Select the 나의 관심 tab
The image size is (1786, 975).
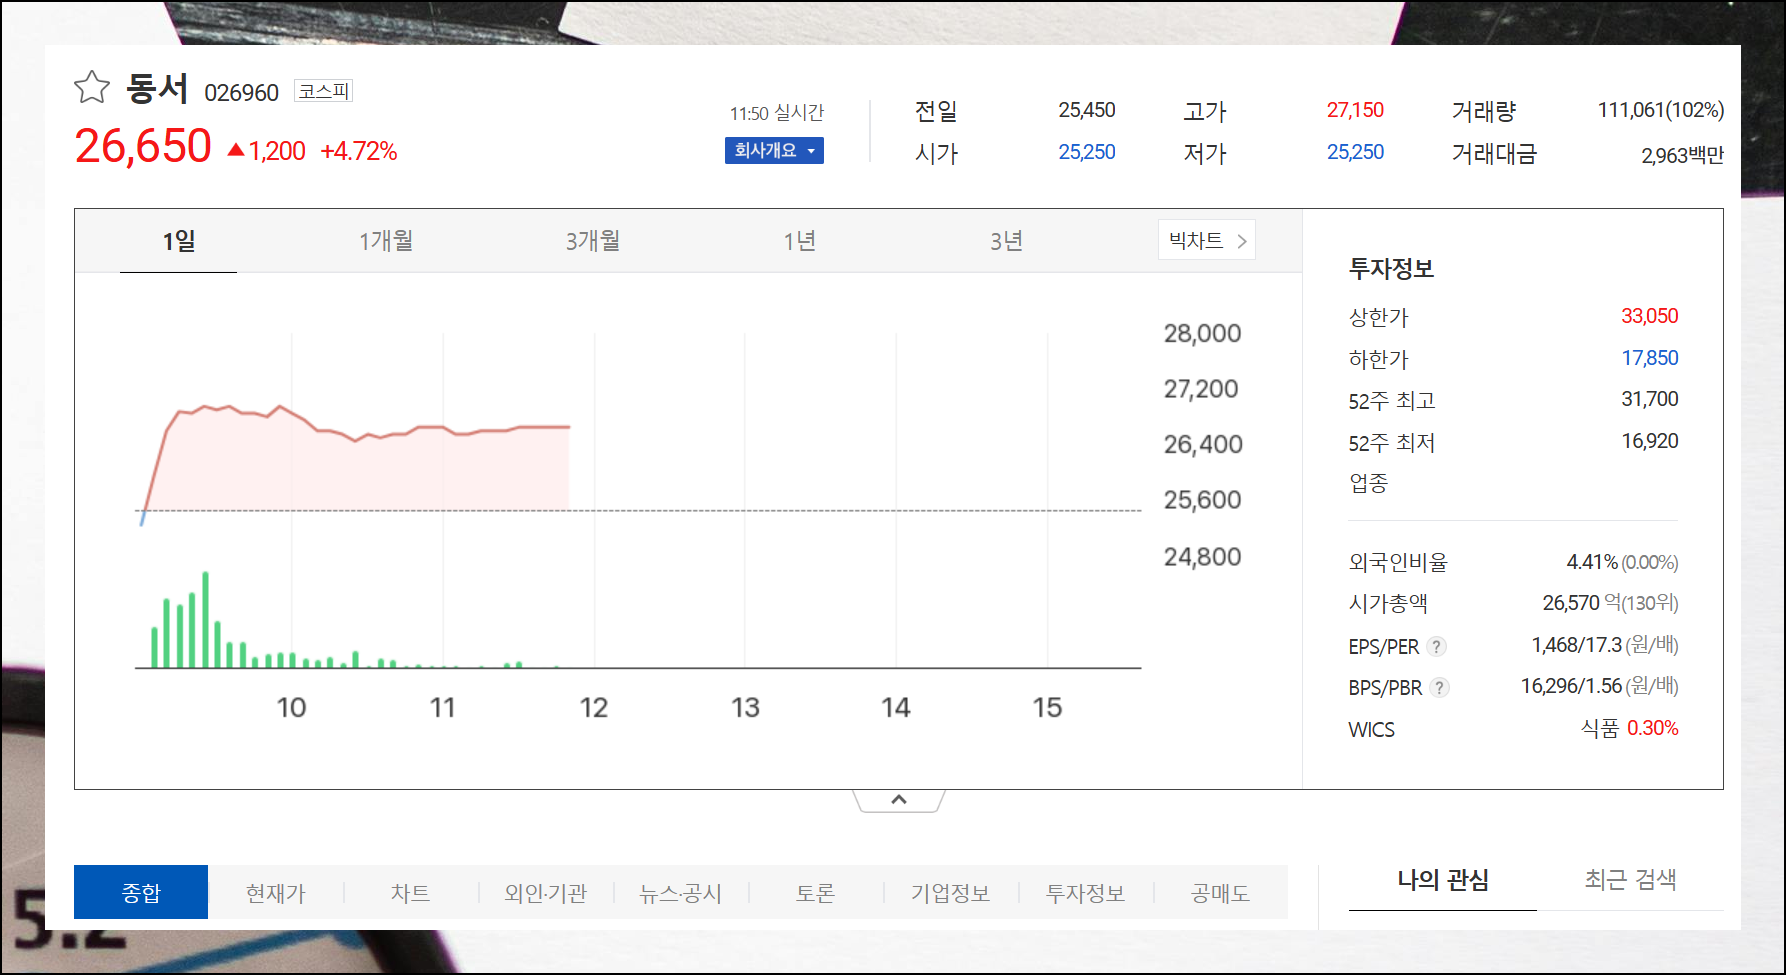[x=1443, y=880]
